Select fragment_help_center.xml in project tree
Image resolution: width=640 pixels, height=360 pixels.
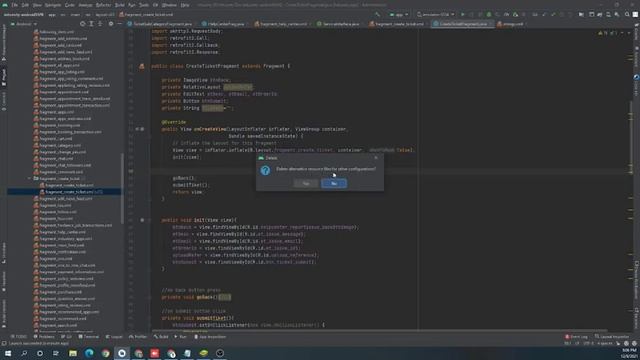[x=60, y=232]
